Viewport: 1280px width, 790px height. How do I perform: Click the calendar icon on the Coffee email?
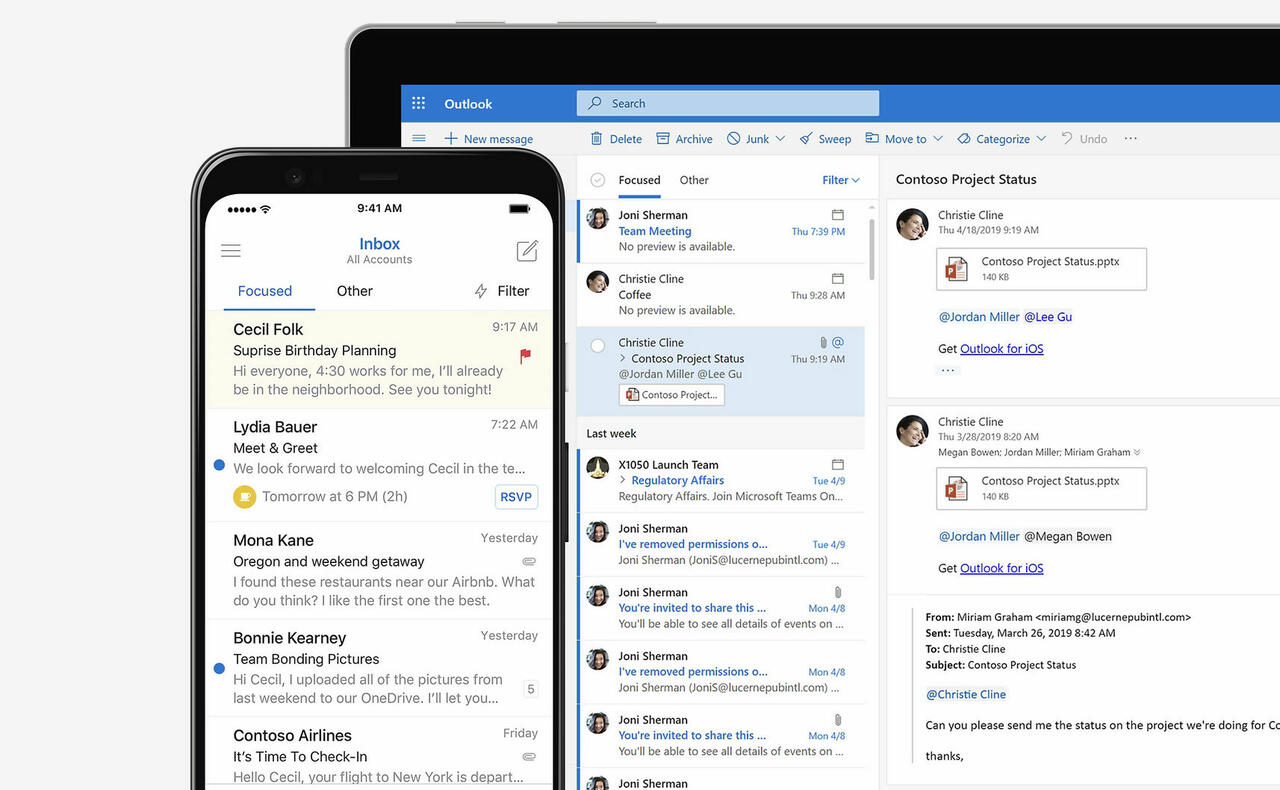tap(838, 278)
